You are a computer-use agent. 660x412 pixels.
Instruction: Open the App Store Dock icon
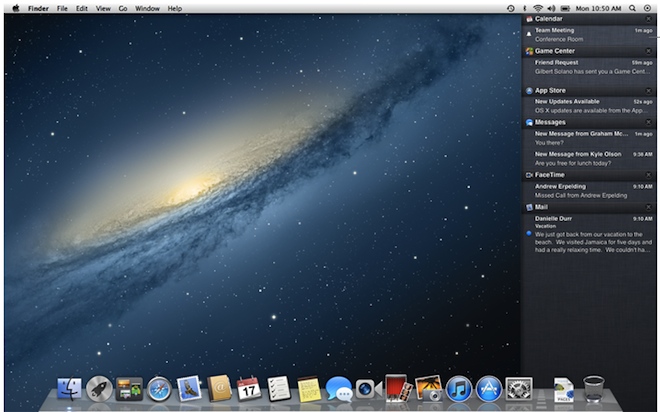coord(489,388)
